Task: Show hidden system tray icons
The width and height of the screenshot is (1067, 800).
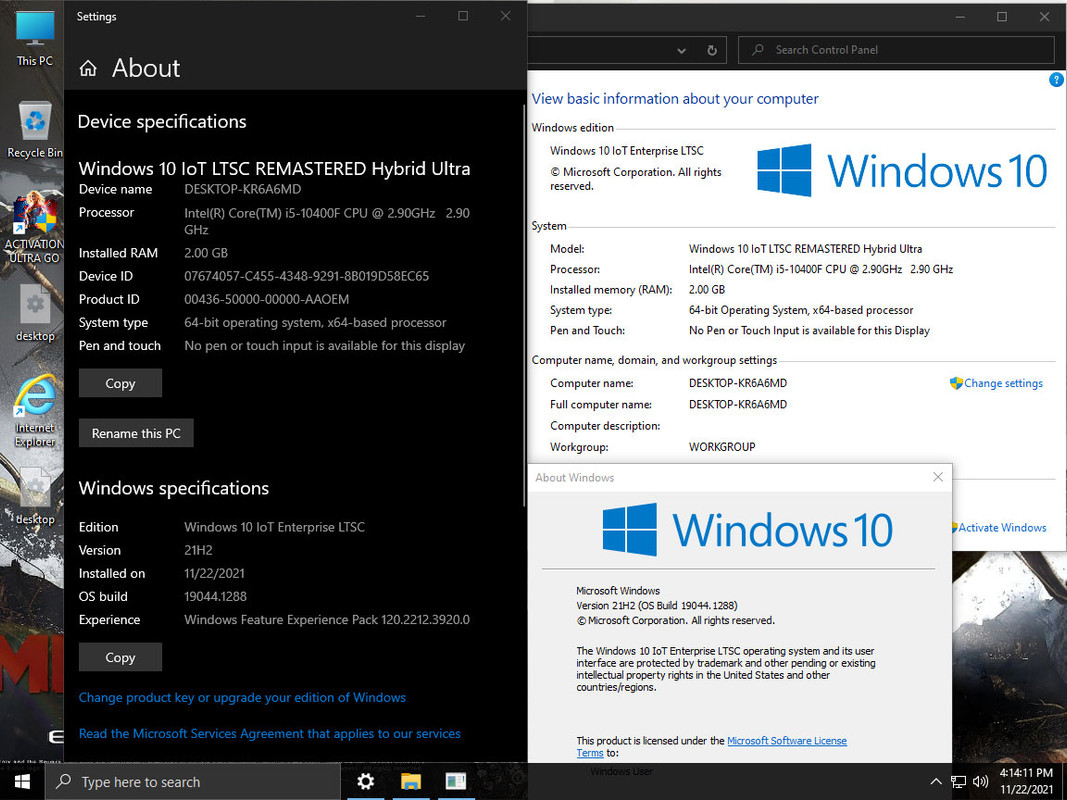Action: tap(936, 782)
